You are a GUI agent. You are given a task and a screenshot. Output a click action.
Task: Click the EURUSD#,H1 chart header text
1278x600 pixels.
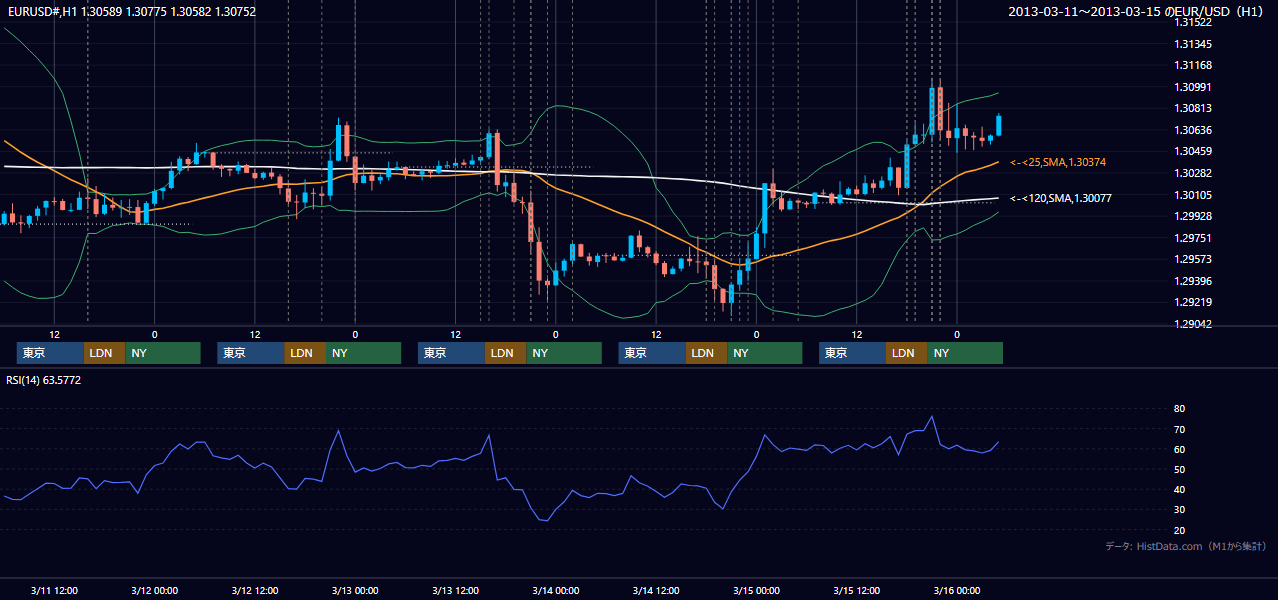[131, 12]
